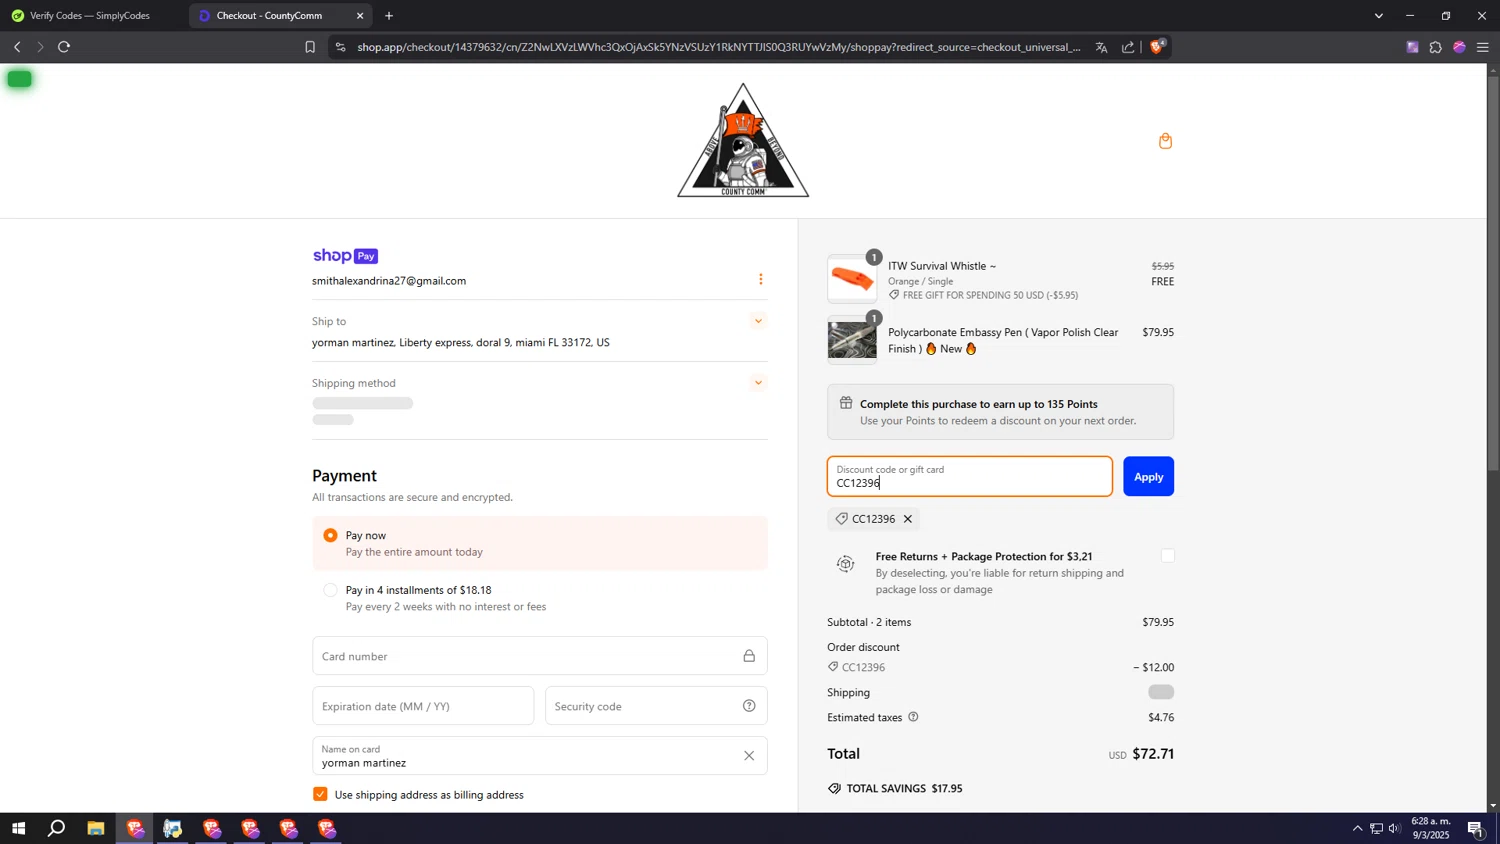
Task: Clear the Name on card field
Action: [749, 756]
